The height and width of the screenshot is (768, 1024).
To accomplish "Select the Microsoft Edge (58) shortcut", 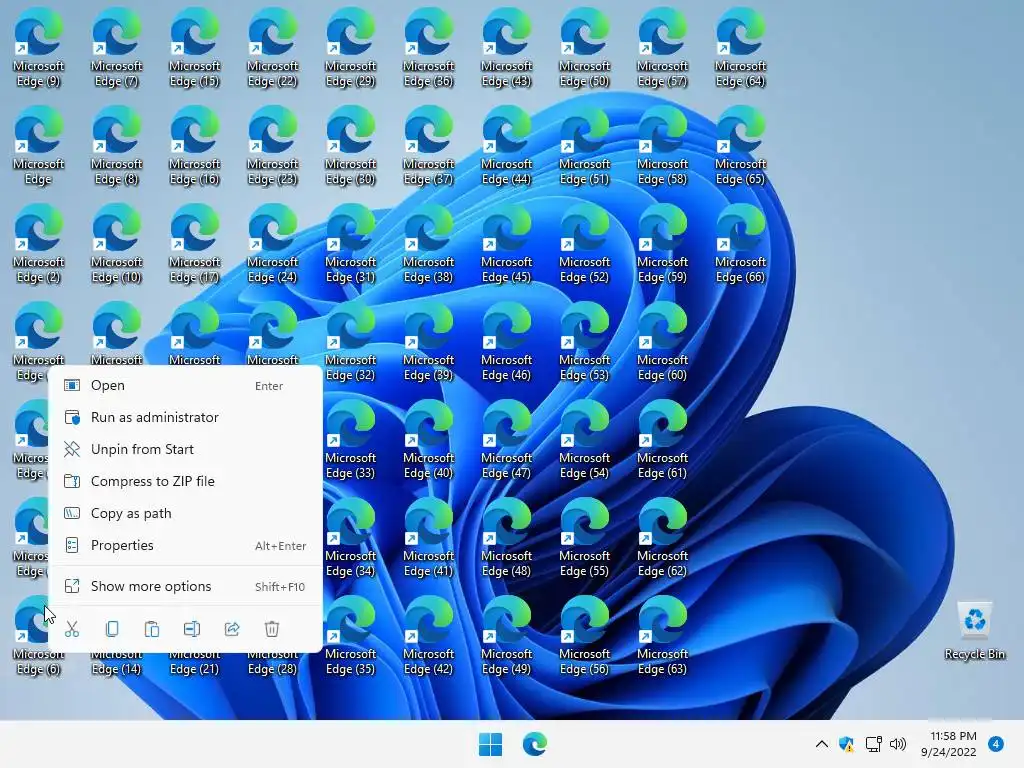I will pos(662,146).
